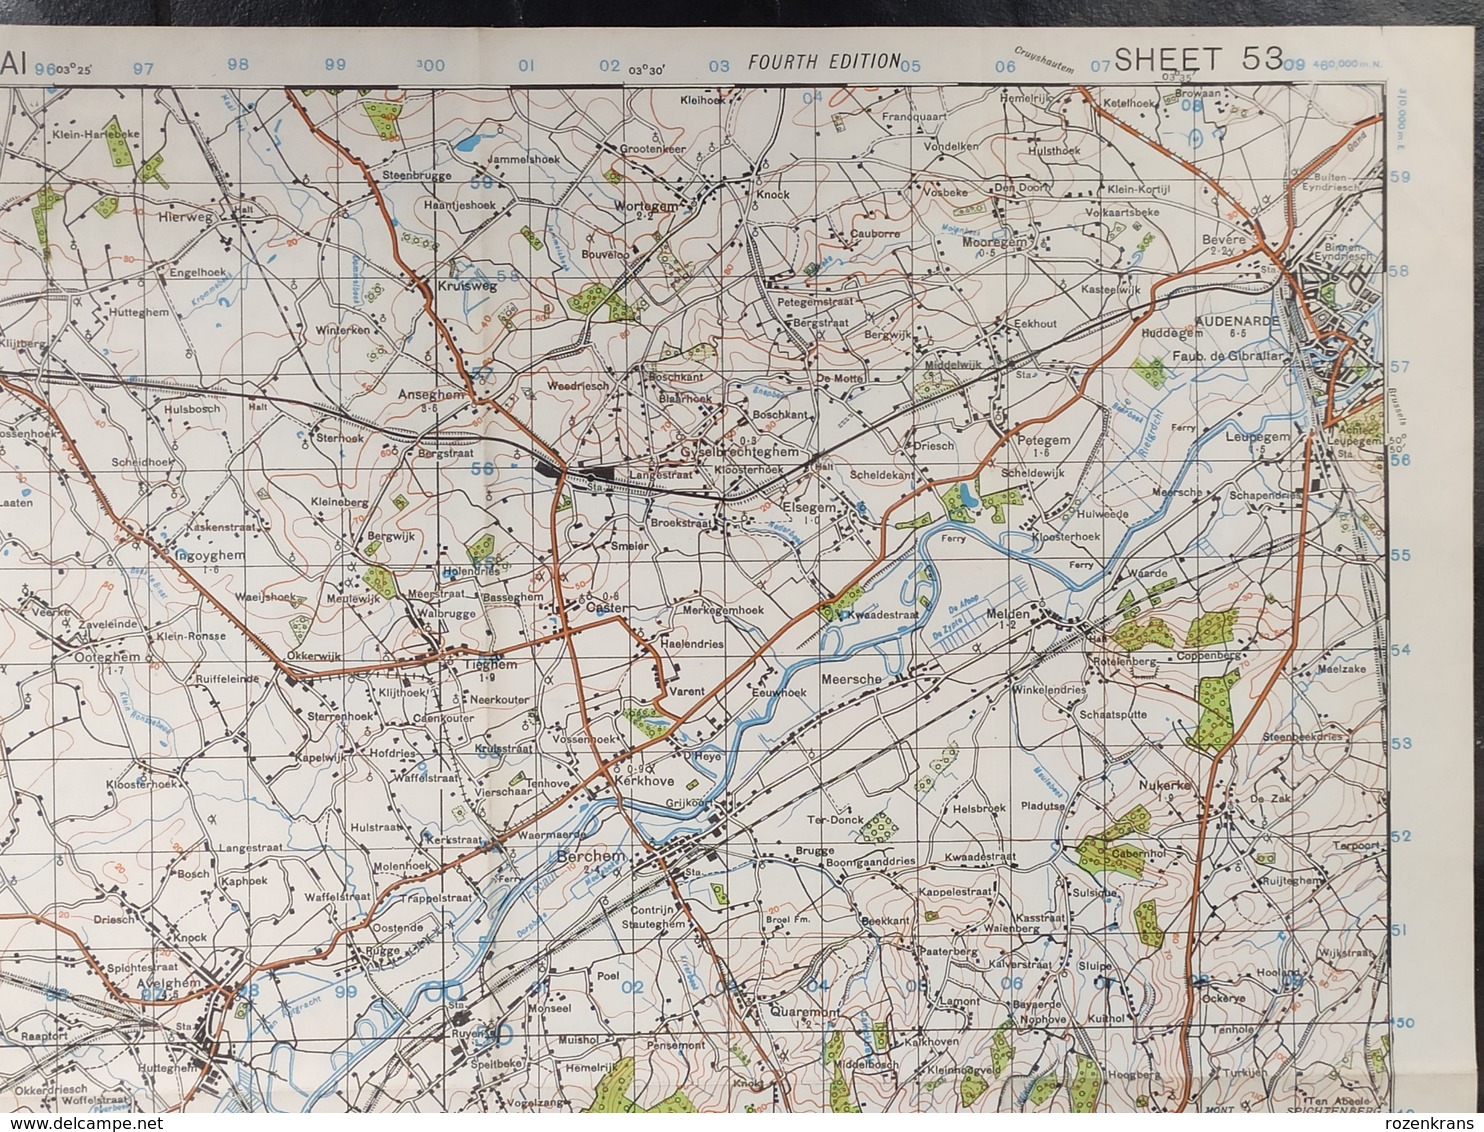The image size is (1484, 1132).
Task: Click the Elsegem village name
Action: (807, 506)
